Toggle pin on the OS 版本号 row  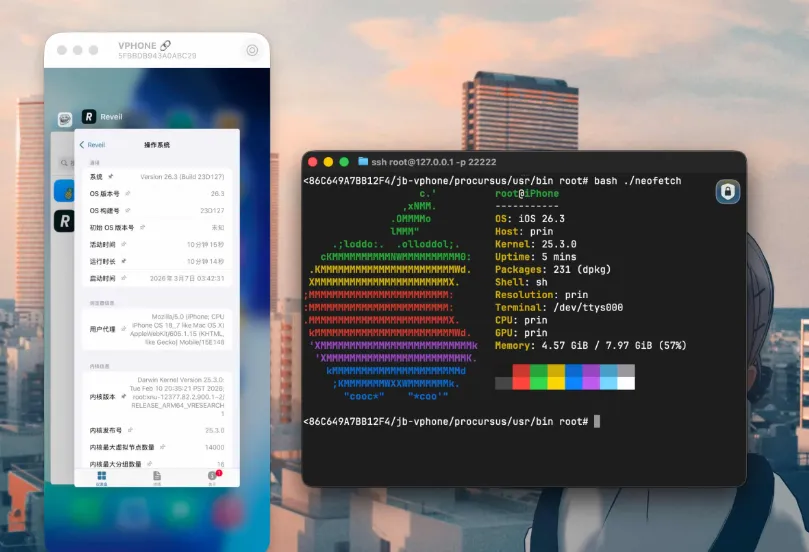click(127, 193)
